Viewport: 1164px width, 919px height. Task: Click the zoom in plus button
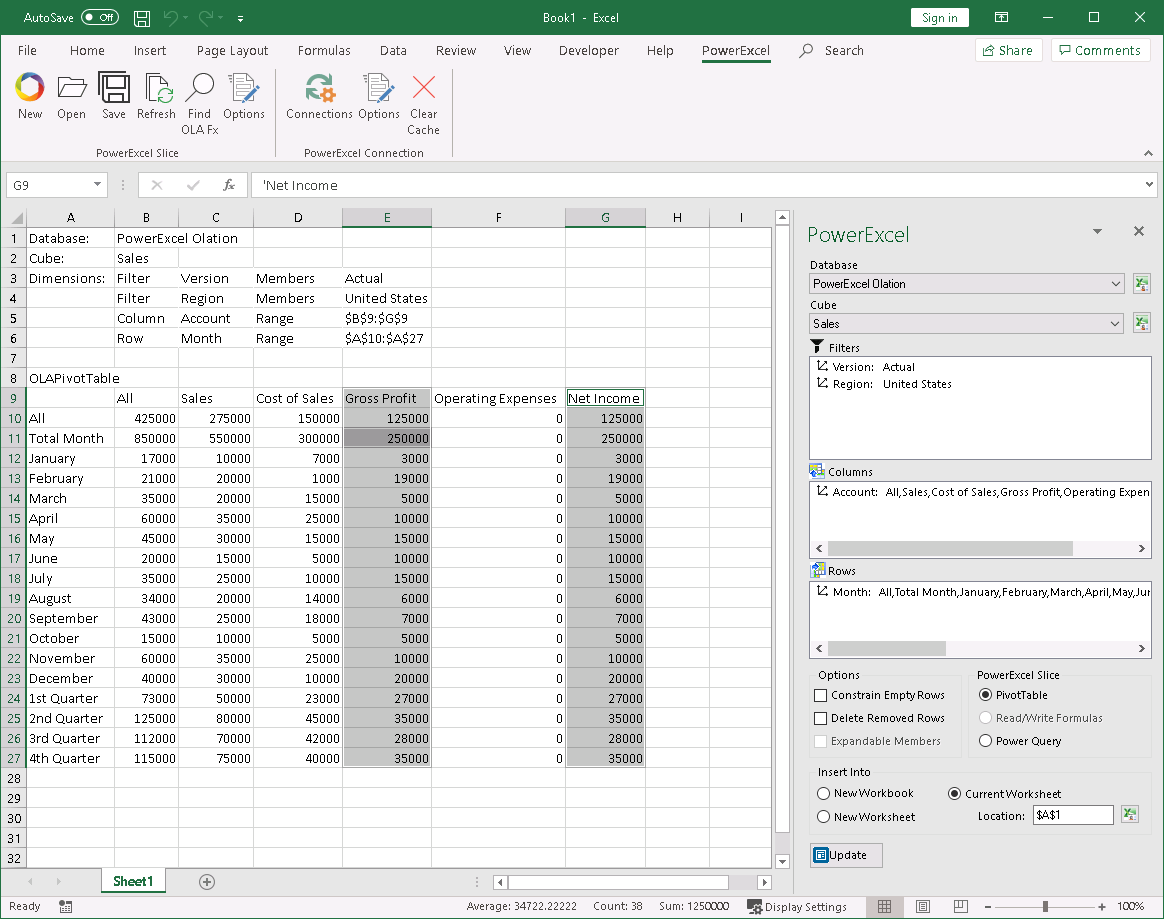point(1102,906)
